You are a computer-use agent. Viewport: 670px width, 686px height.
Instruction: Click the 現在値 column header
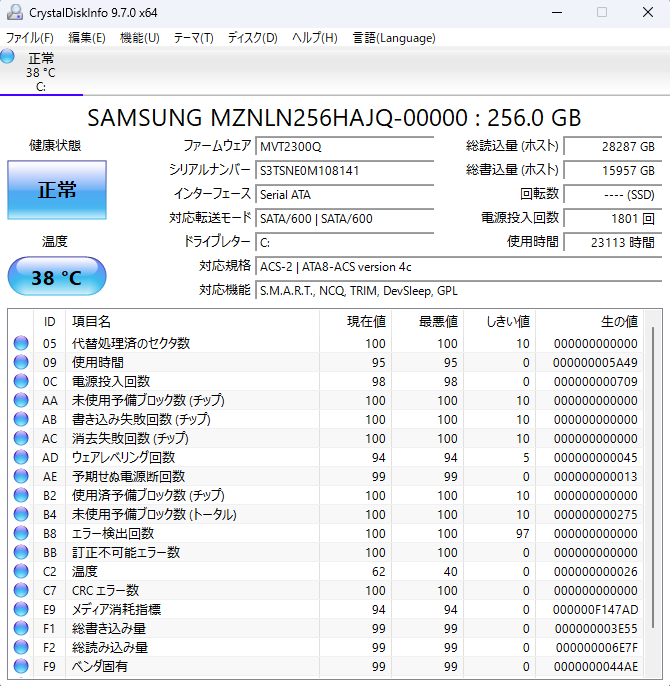pos(356,322)
